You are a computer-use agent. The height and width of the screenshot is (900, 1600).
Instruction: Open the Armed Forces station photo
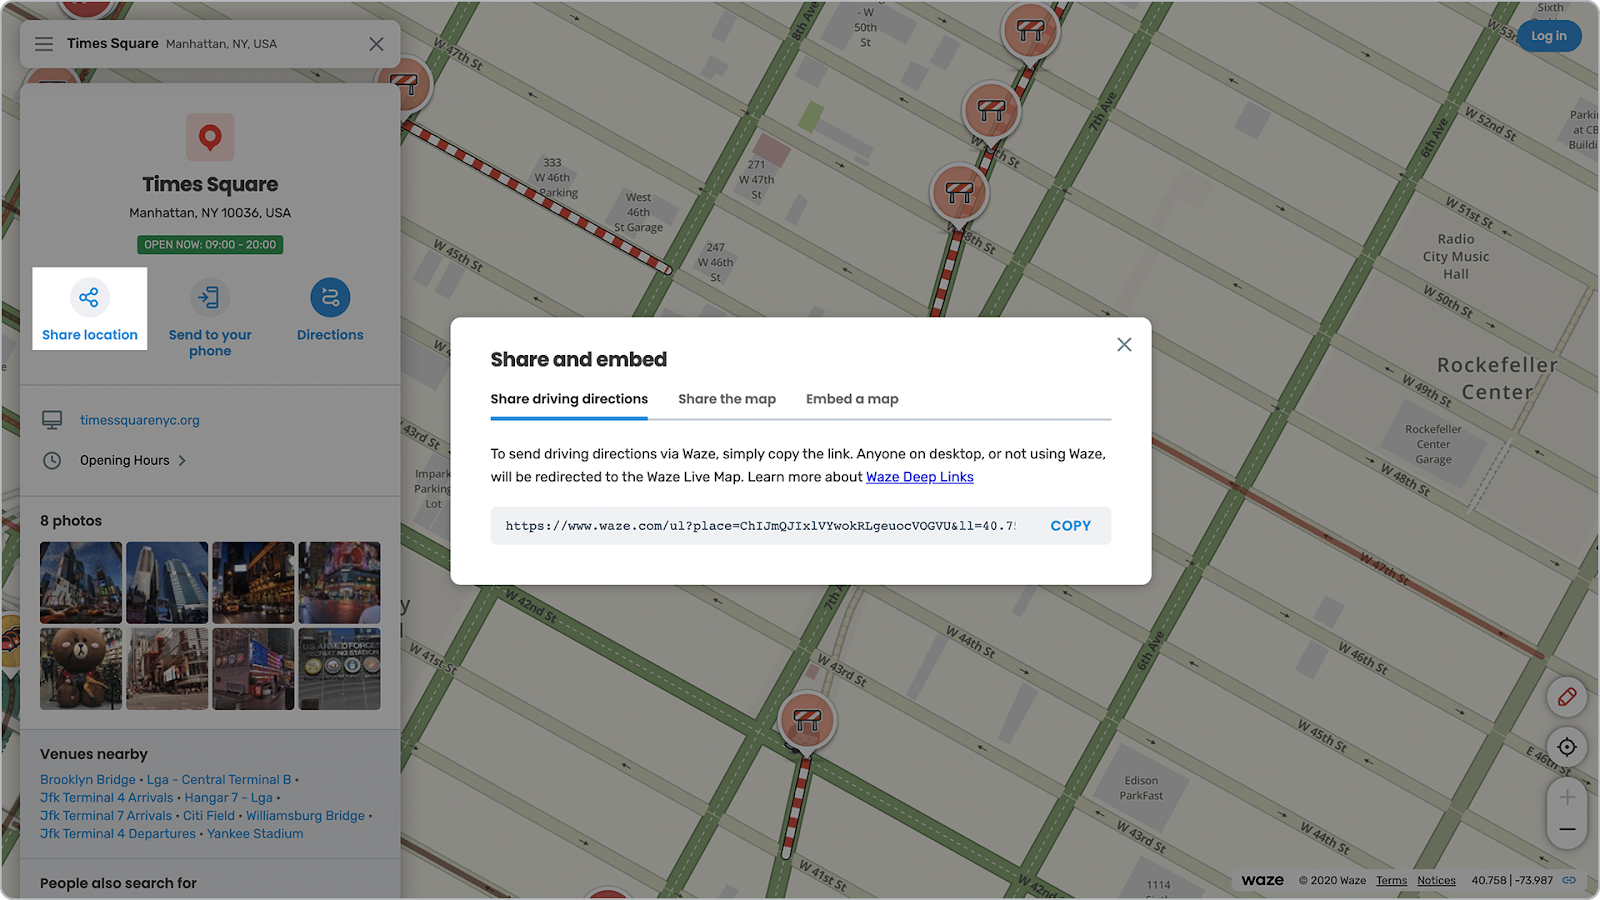[x=339, y=669]
